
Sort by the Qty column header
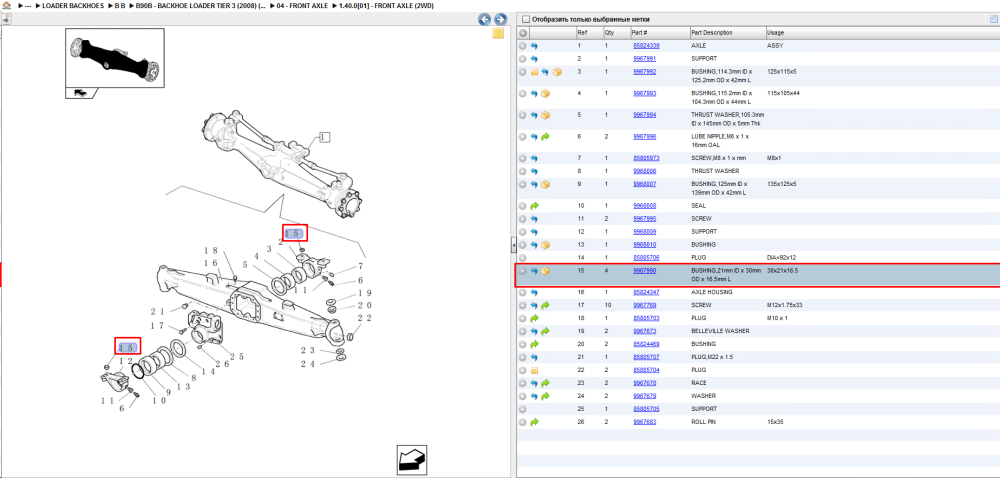coord(615,33)
